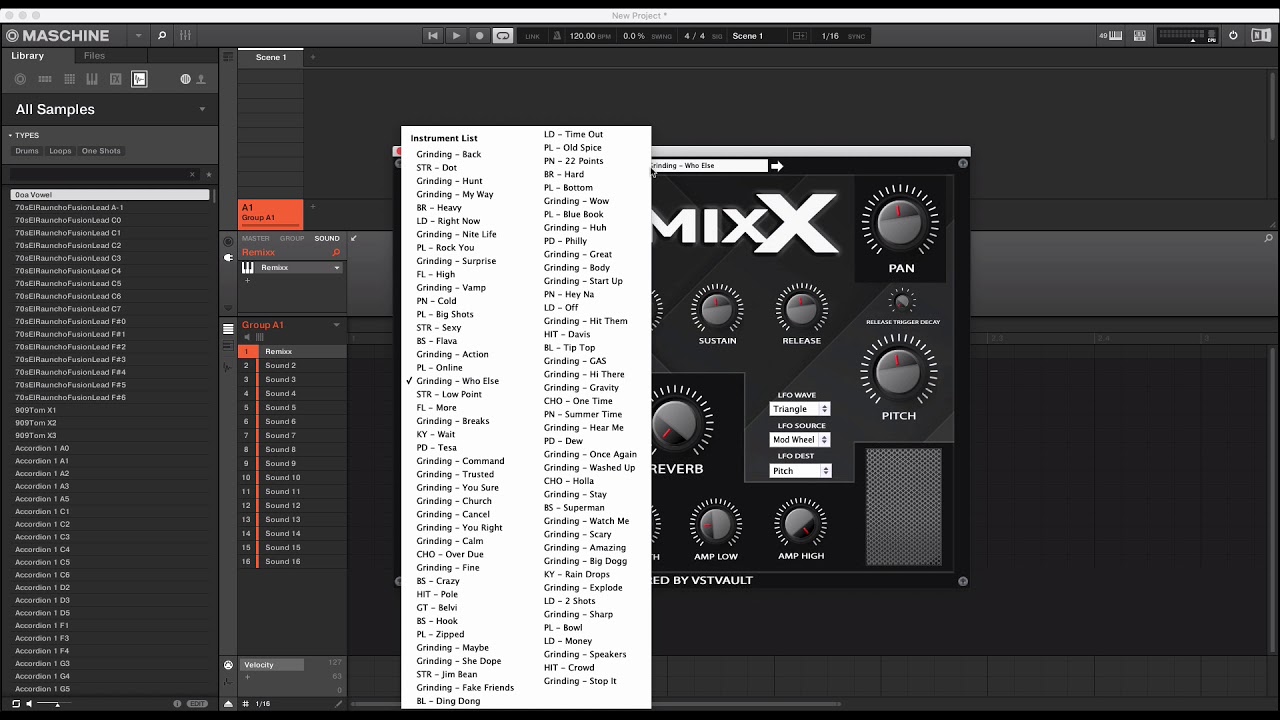Select the Sounds grid icon in Library

[x=69, y=79]
